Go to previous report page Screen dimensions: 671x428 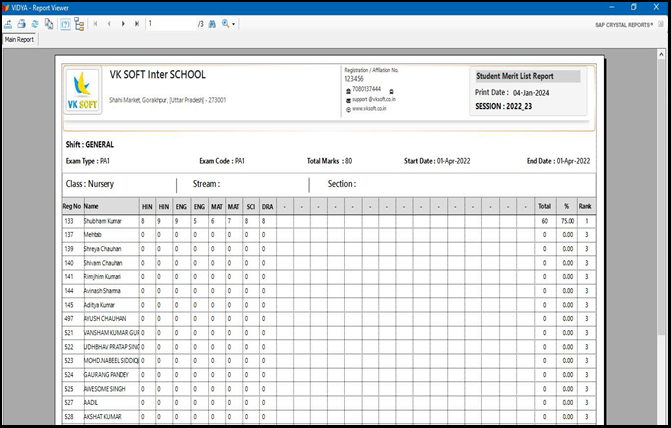(109, 24)
